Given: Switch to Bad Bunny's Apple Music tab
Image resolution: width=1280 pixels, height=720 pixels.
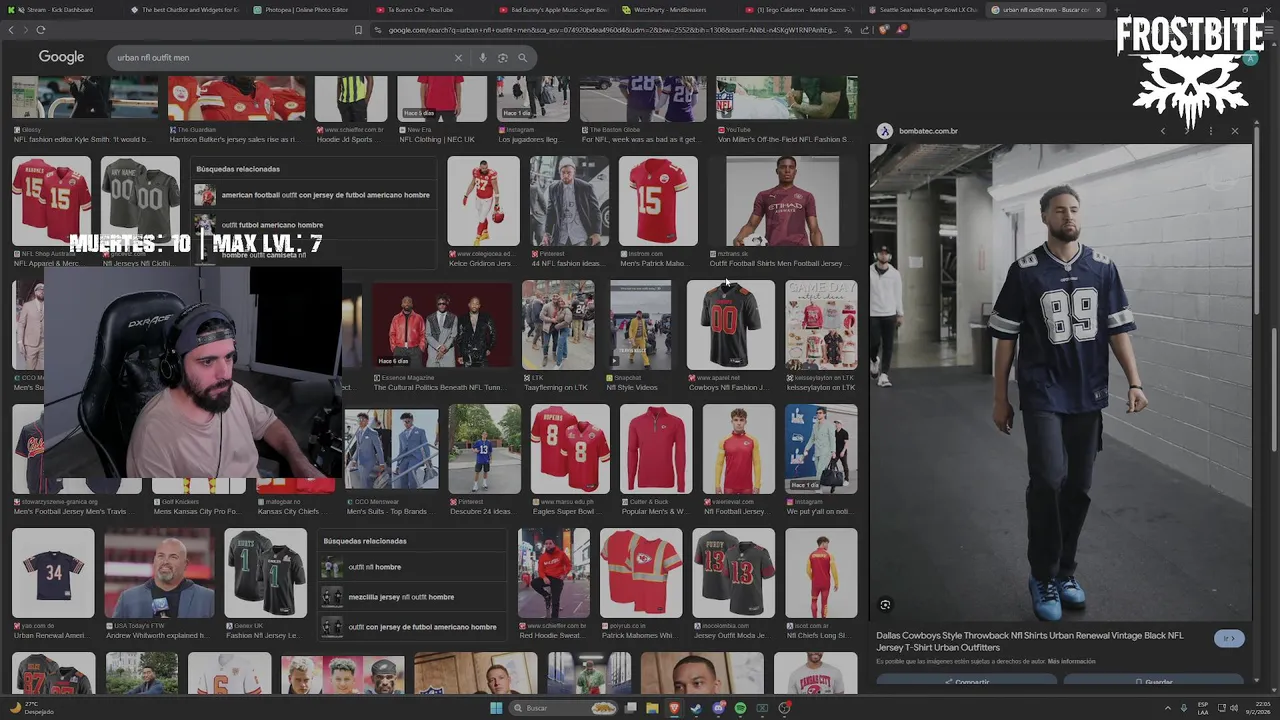Looking at the screenshot, I should [552, 10].
